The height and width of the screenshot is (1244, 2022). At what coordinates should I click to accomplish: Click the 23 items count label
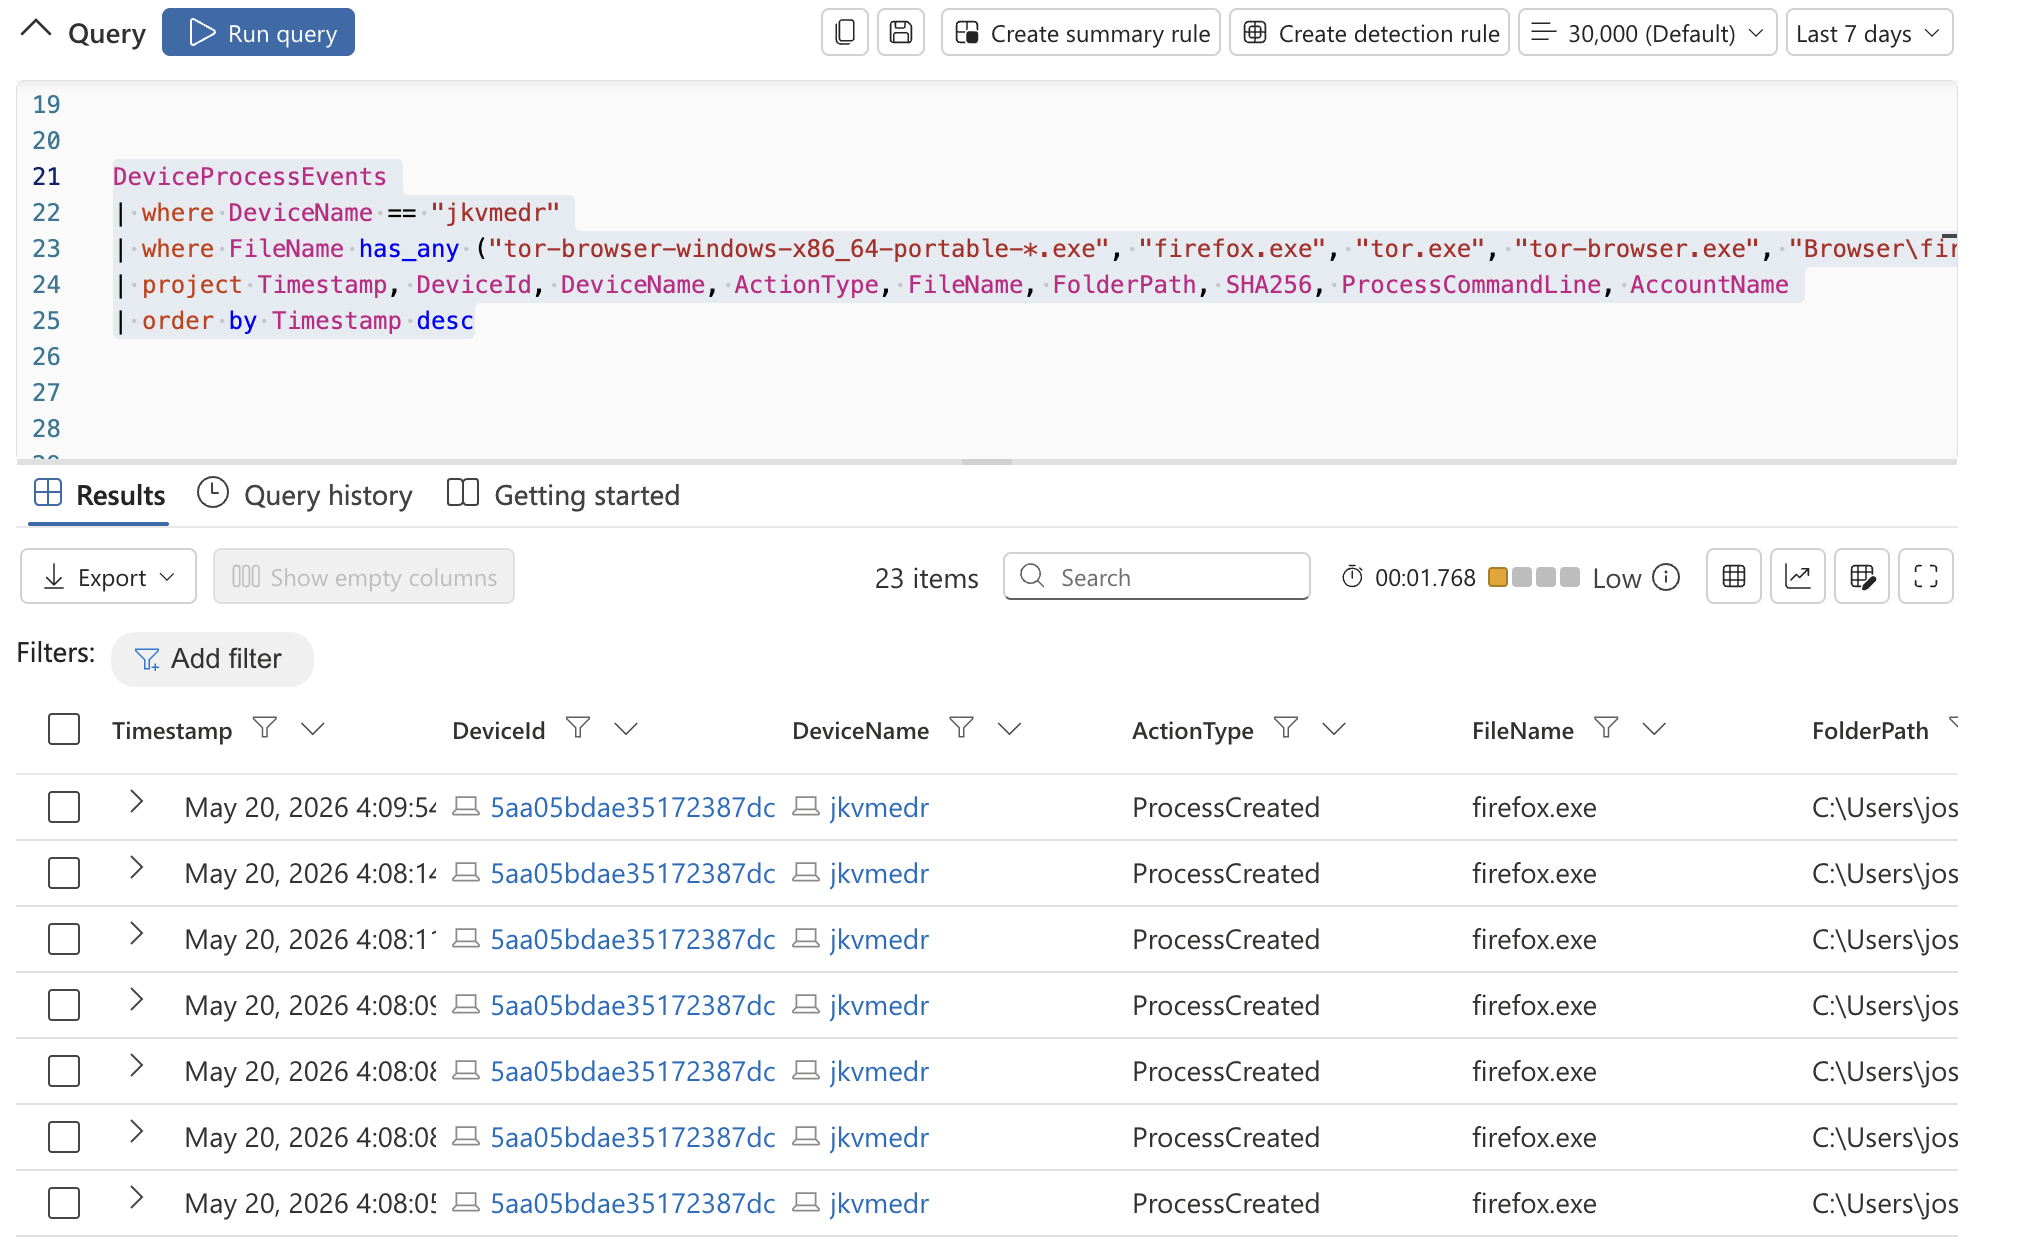[927, 578]
